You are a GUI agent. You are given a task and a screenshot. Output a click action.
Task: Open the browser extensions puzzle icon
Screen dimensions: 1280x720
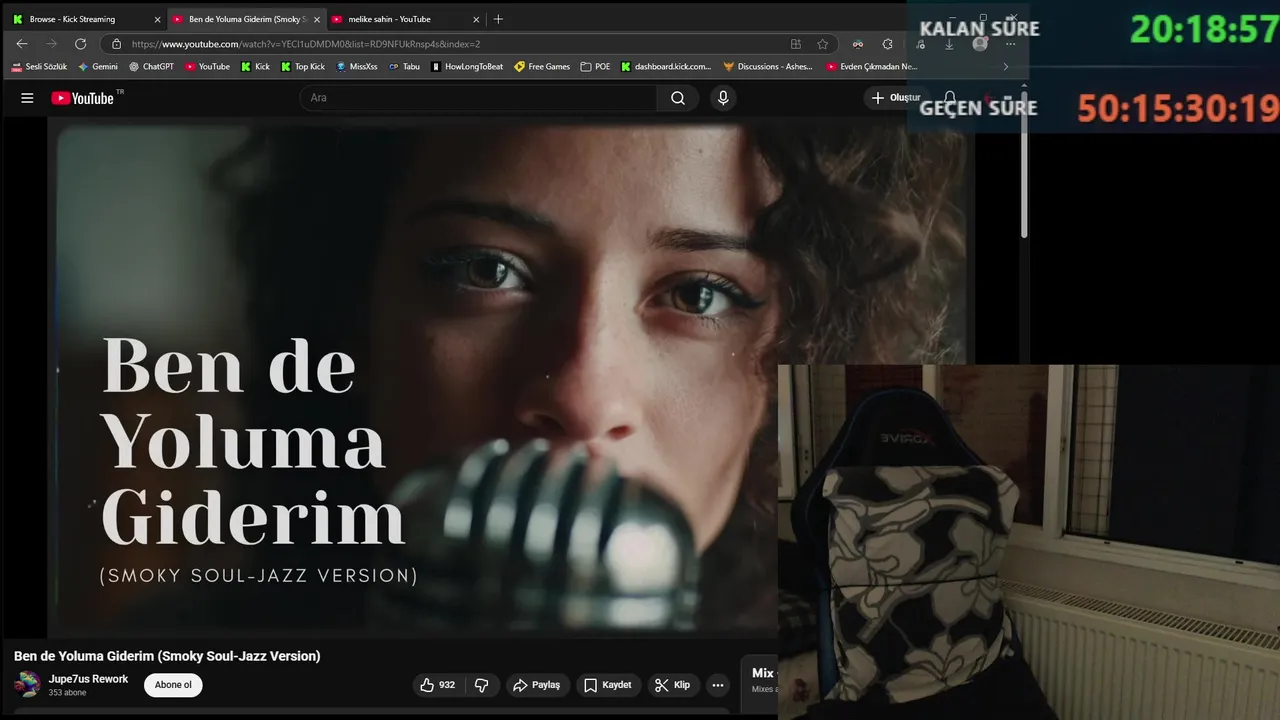coord(887,44)
